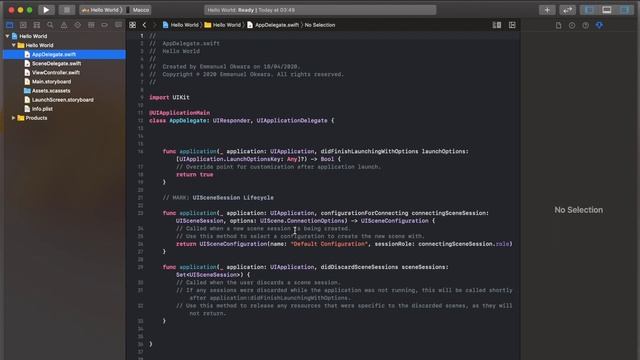
Task: Show the History inspector
Action: [x=572, y=25]
